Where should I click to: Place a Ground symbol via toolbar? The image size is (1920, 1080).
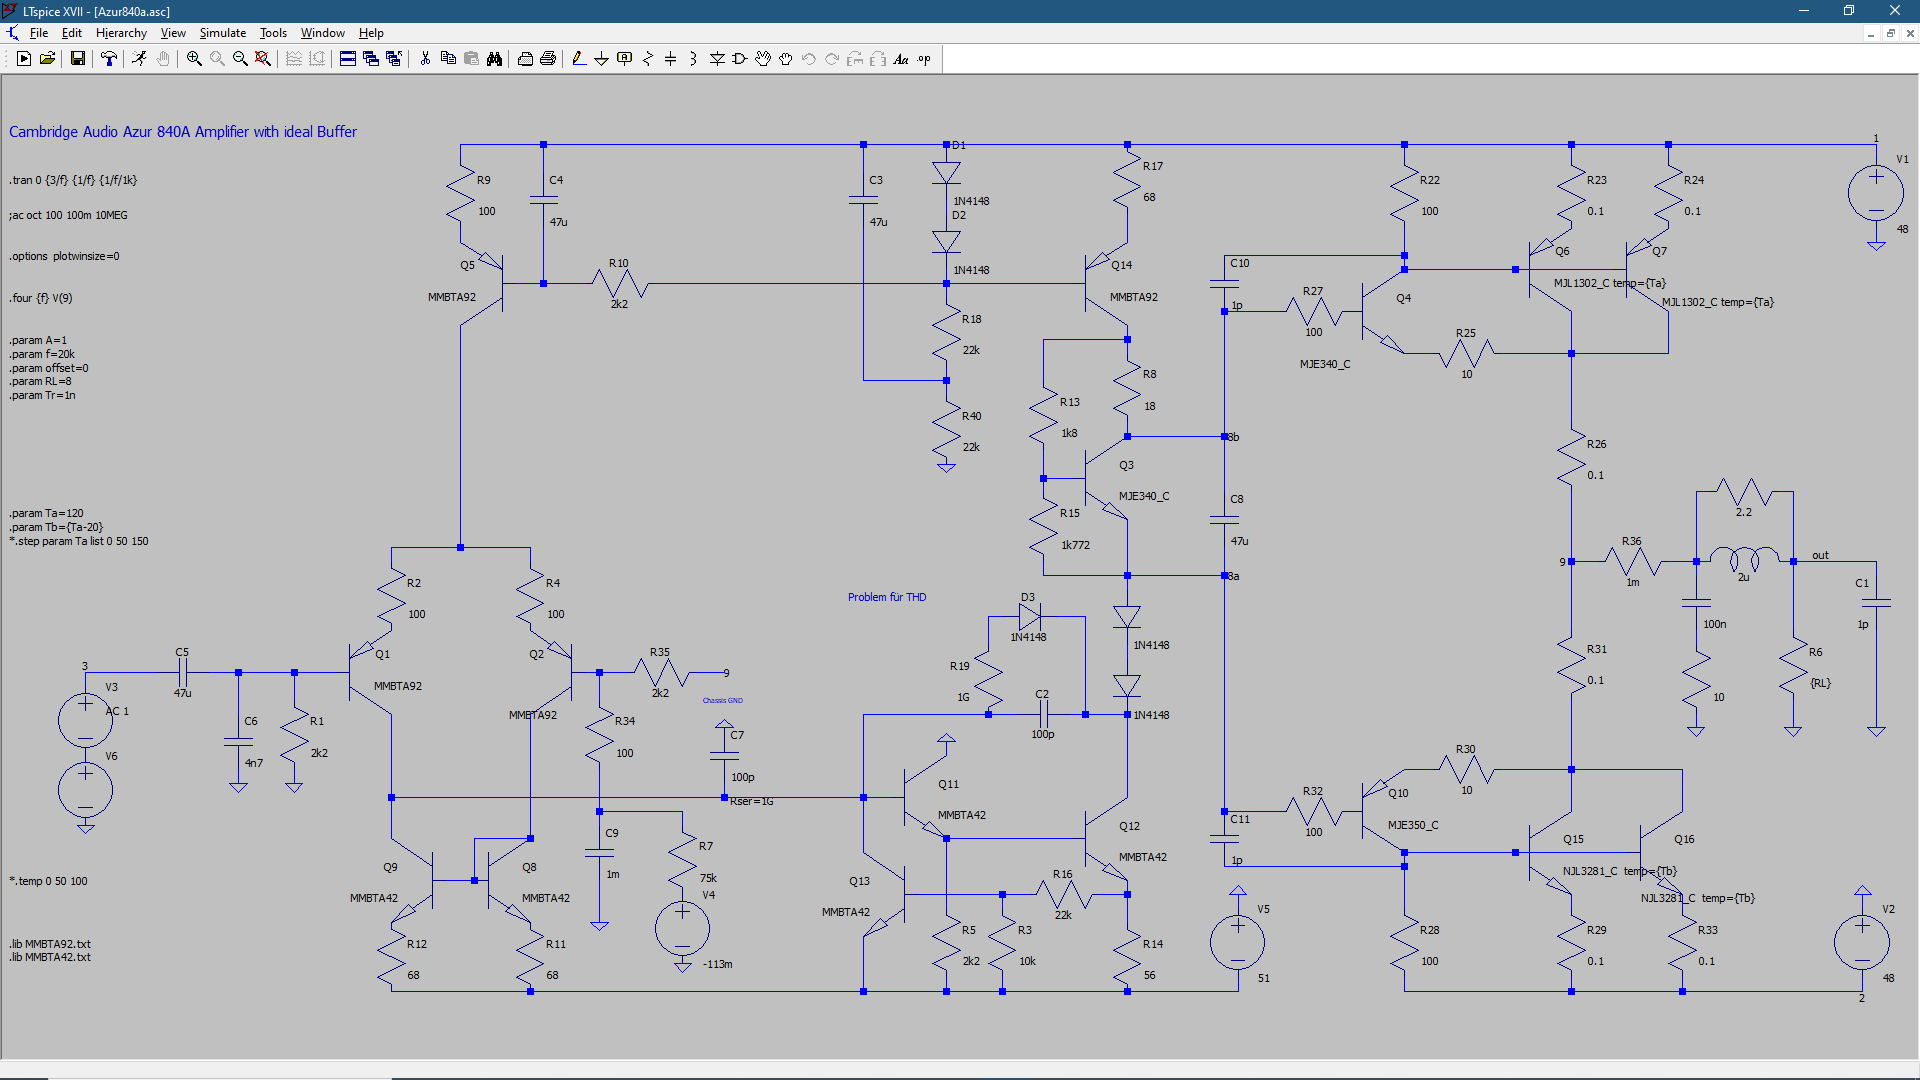pyautogui.click(x=601, y=59)
